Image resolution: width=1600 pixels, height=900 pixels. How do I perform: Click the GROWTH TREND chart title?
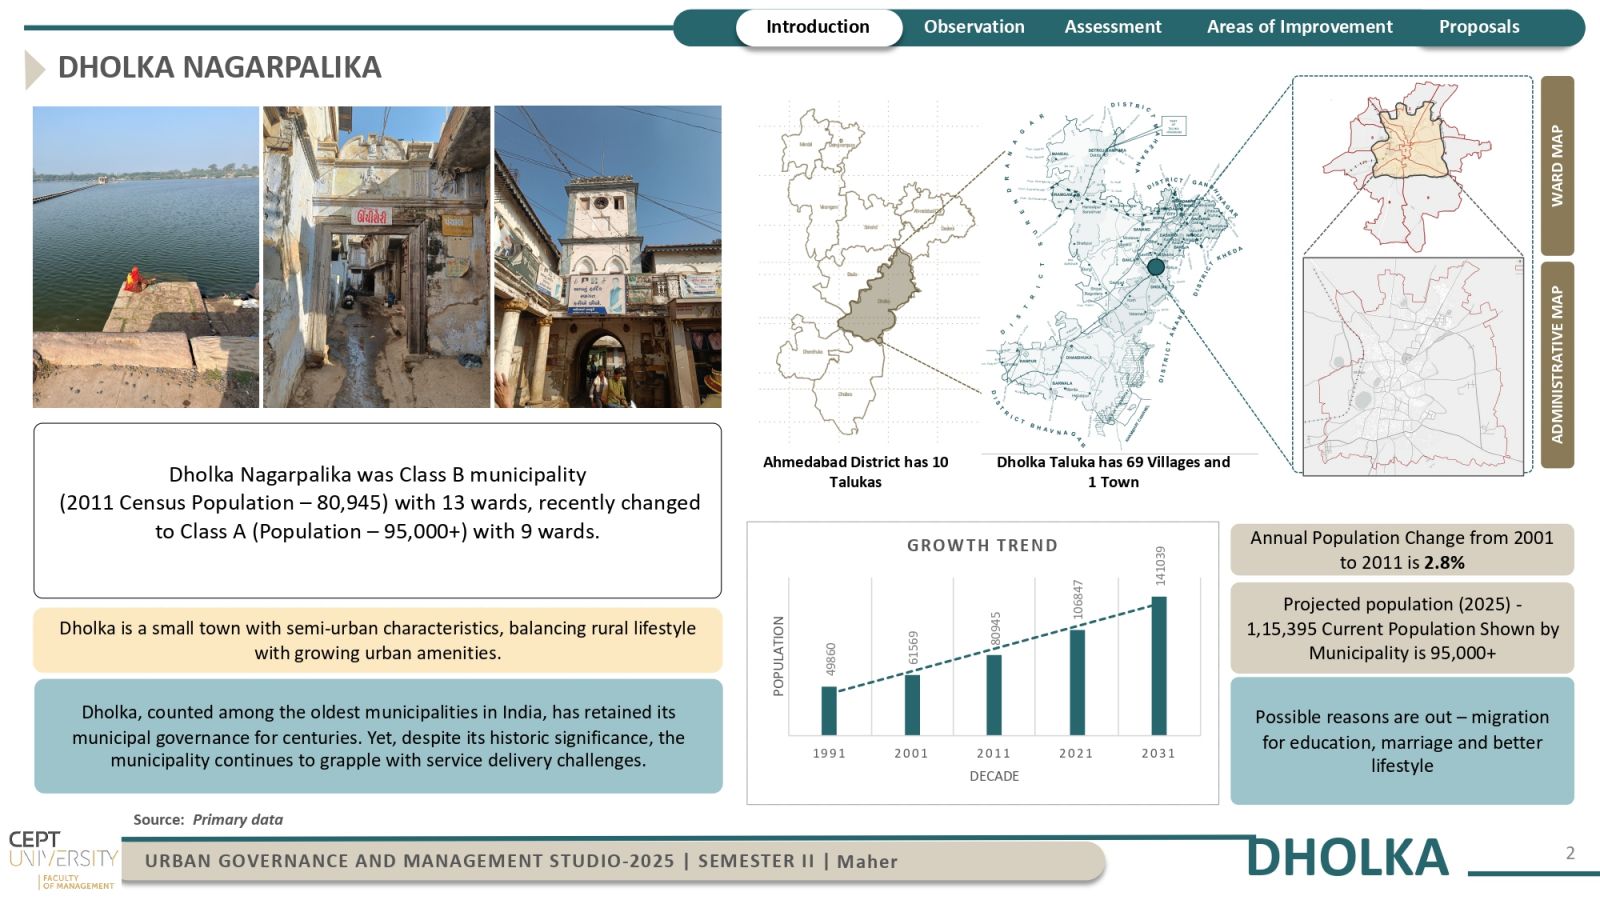(x=982, y=545)
